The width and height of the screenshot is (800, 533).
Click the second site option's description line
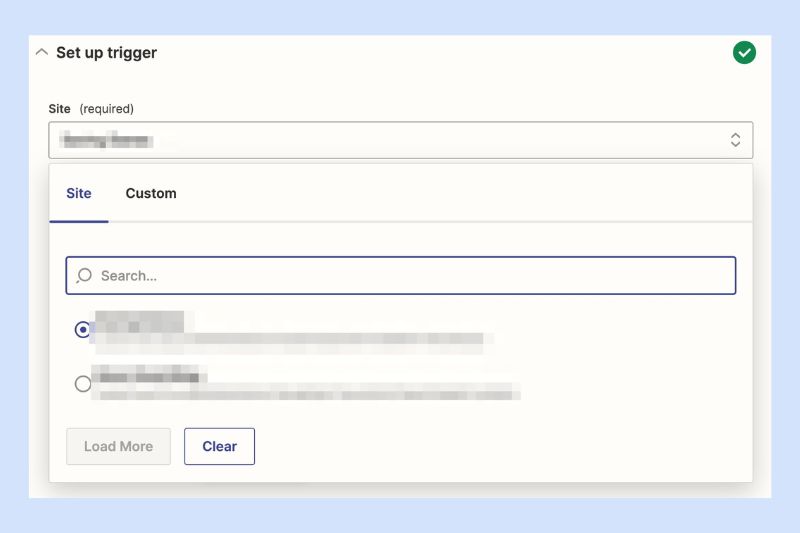coord(306,393)
